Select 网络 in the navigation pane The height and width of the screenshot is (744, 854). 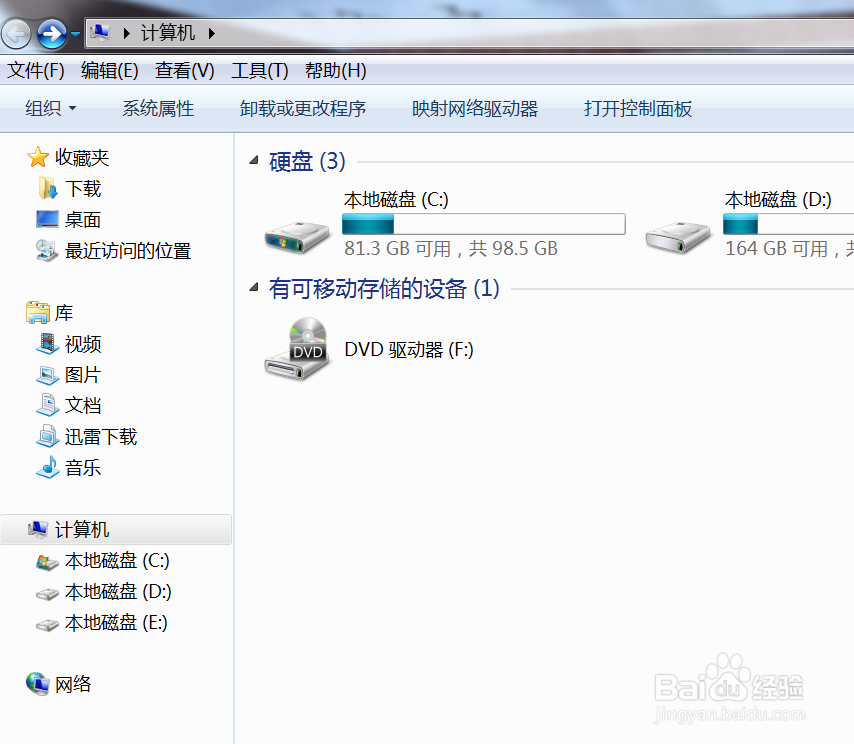(73, 684)
